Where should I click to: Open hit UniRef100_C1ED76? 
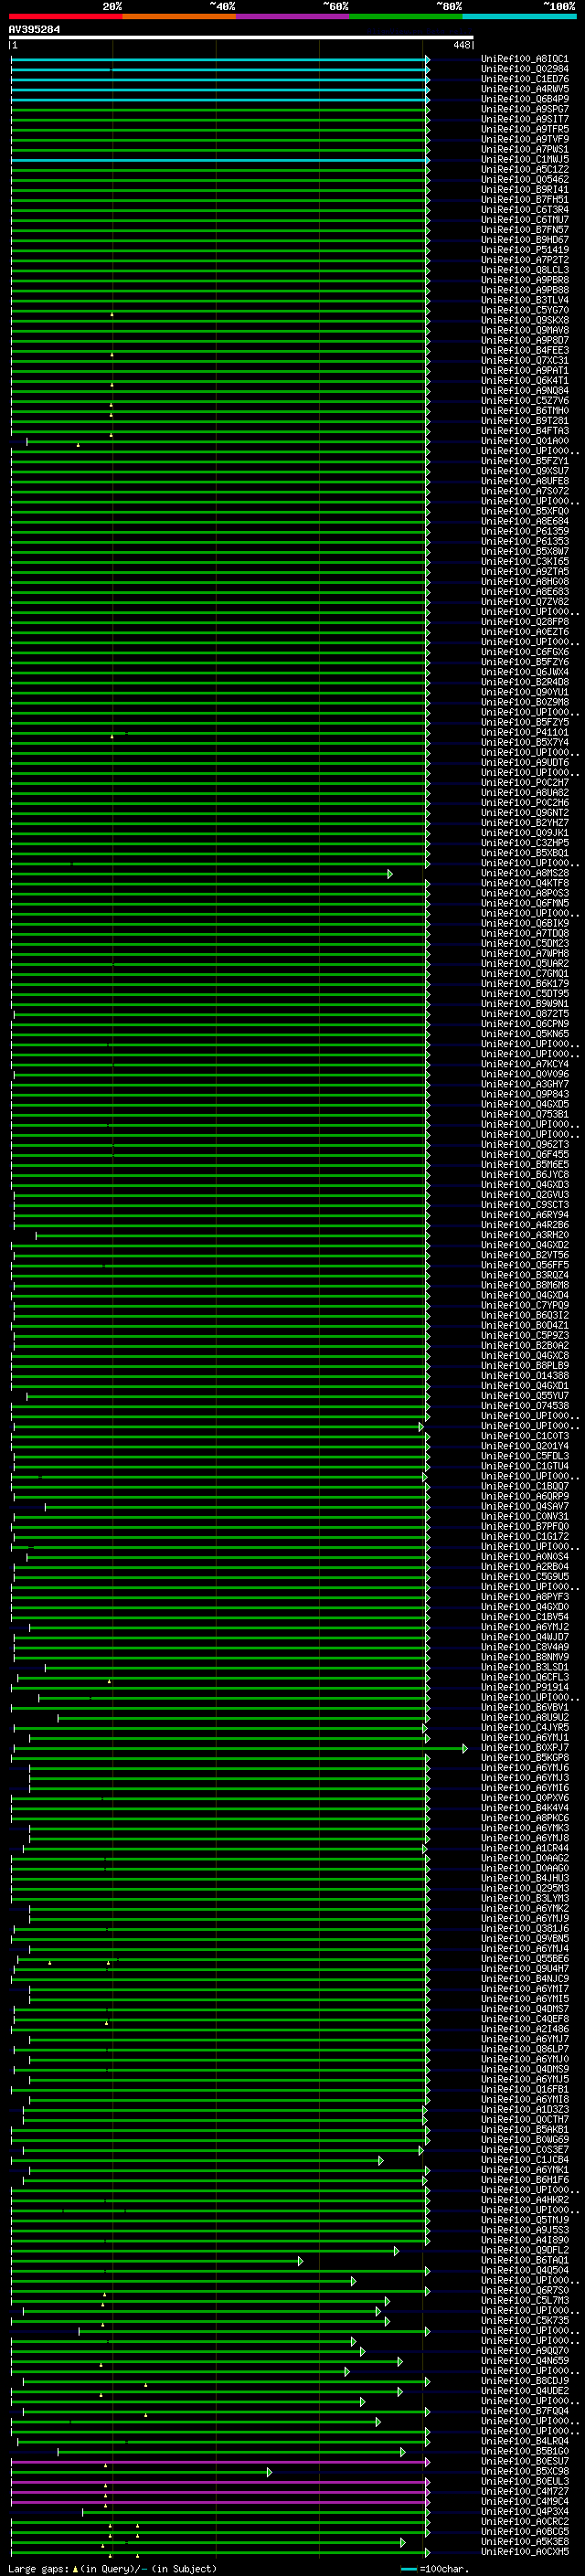pos(524,79)
